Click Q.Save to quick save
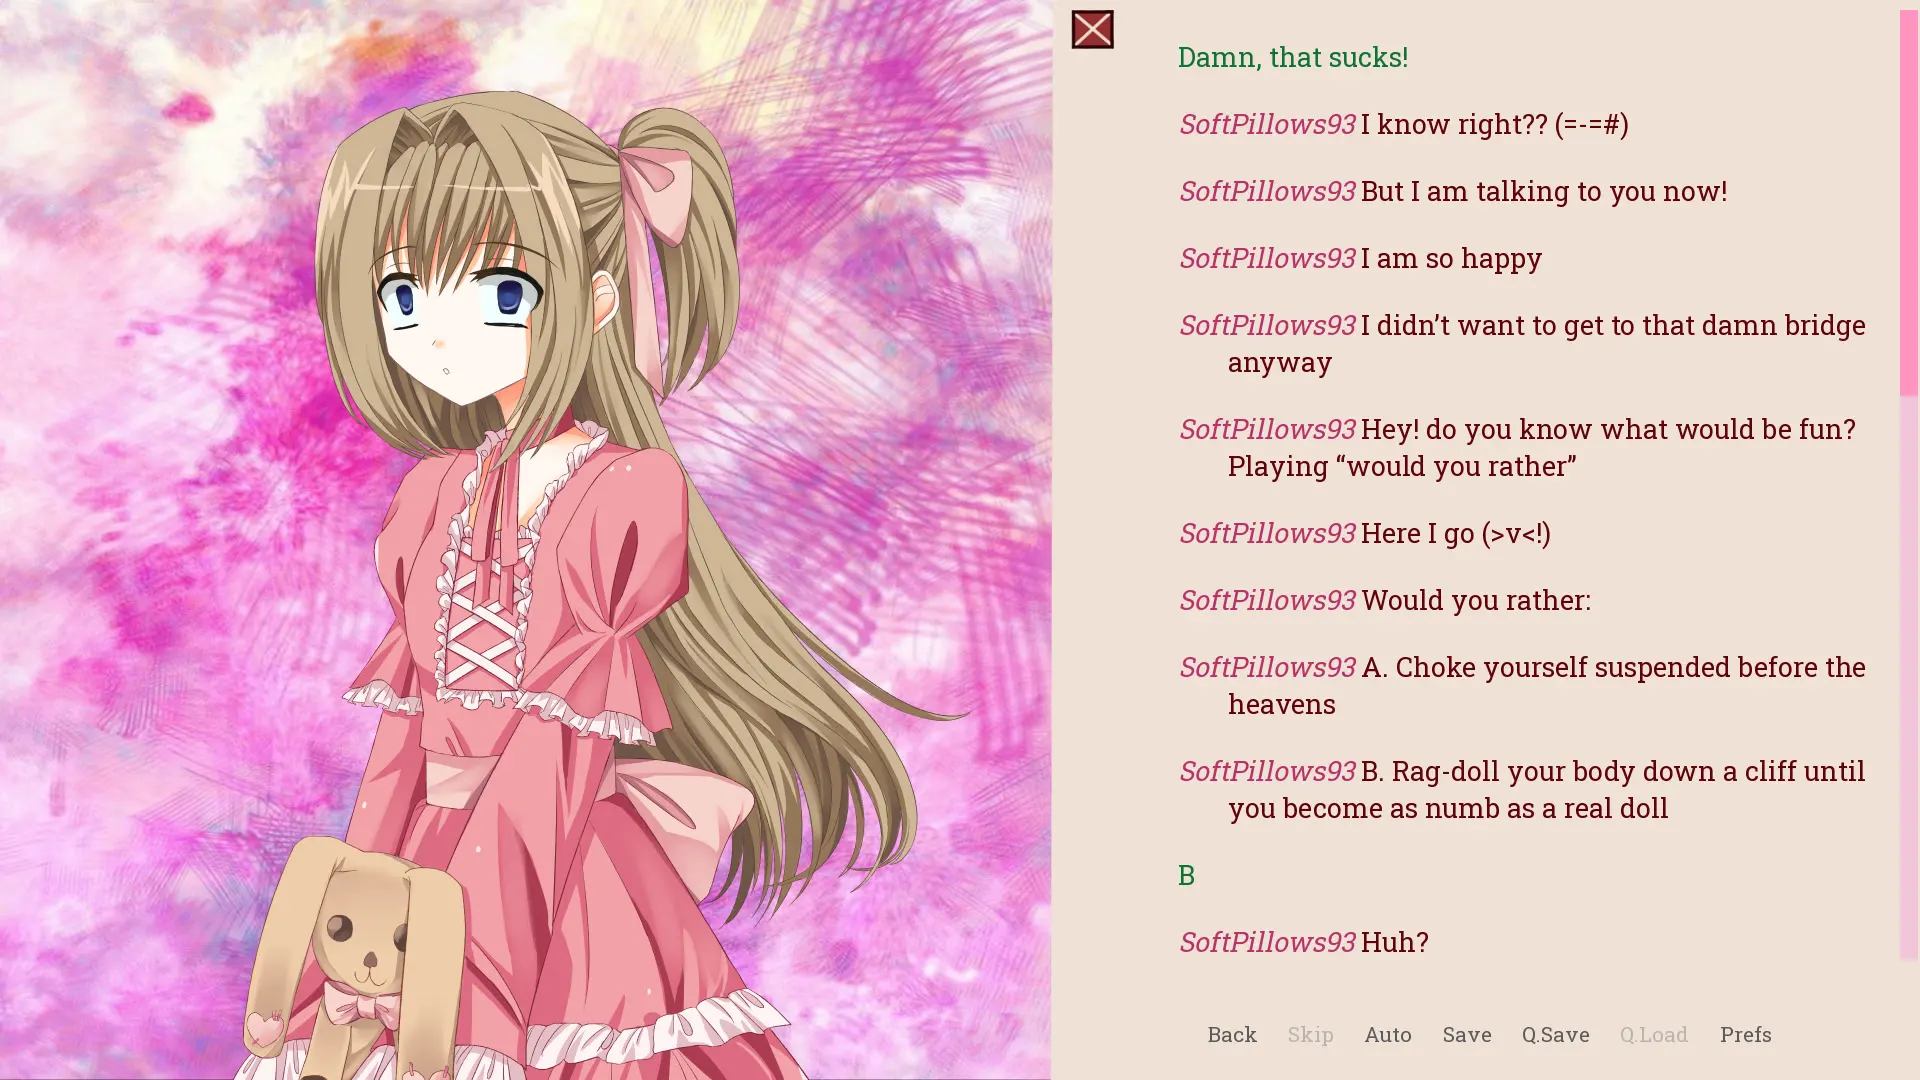 tap(1555, 1034)
